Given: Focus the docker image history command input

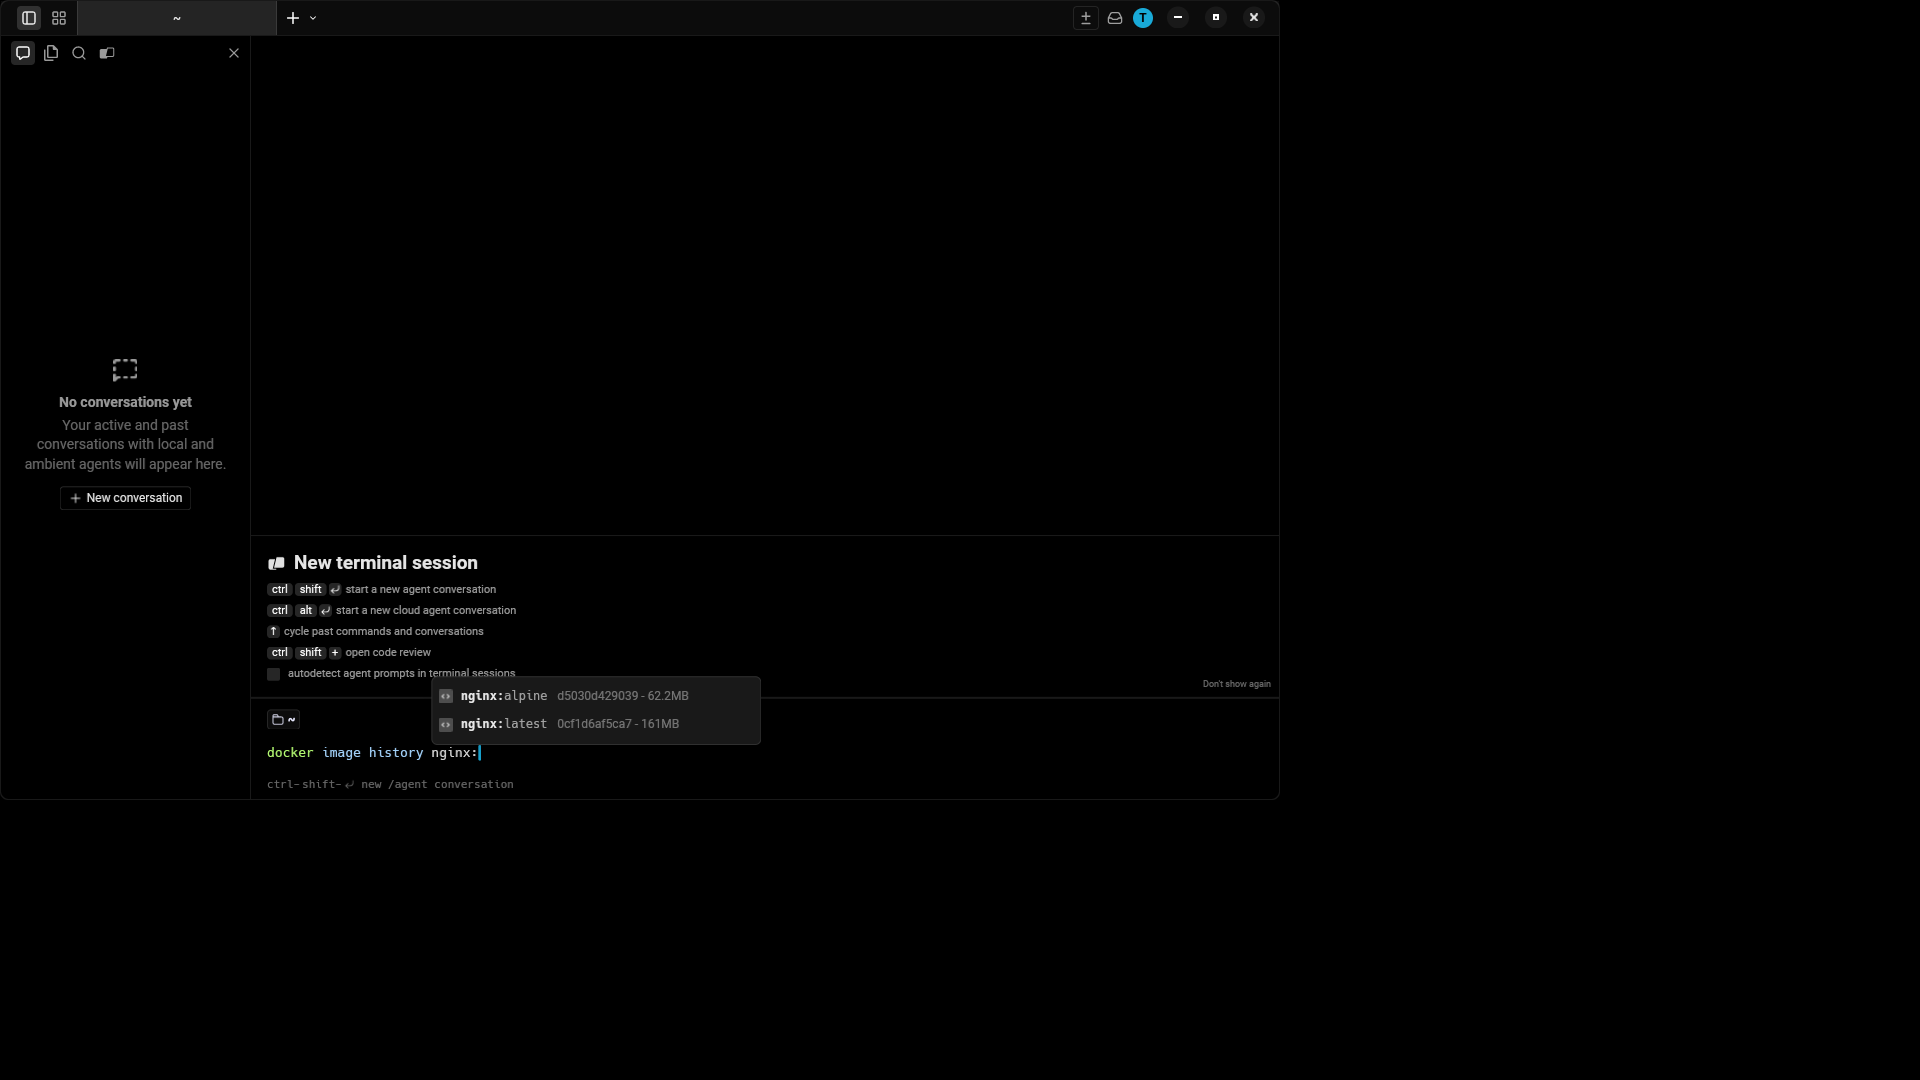Looking at the screenshot, I should pyautogui.click(x=765, y=753).
